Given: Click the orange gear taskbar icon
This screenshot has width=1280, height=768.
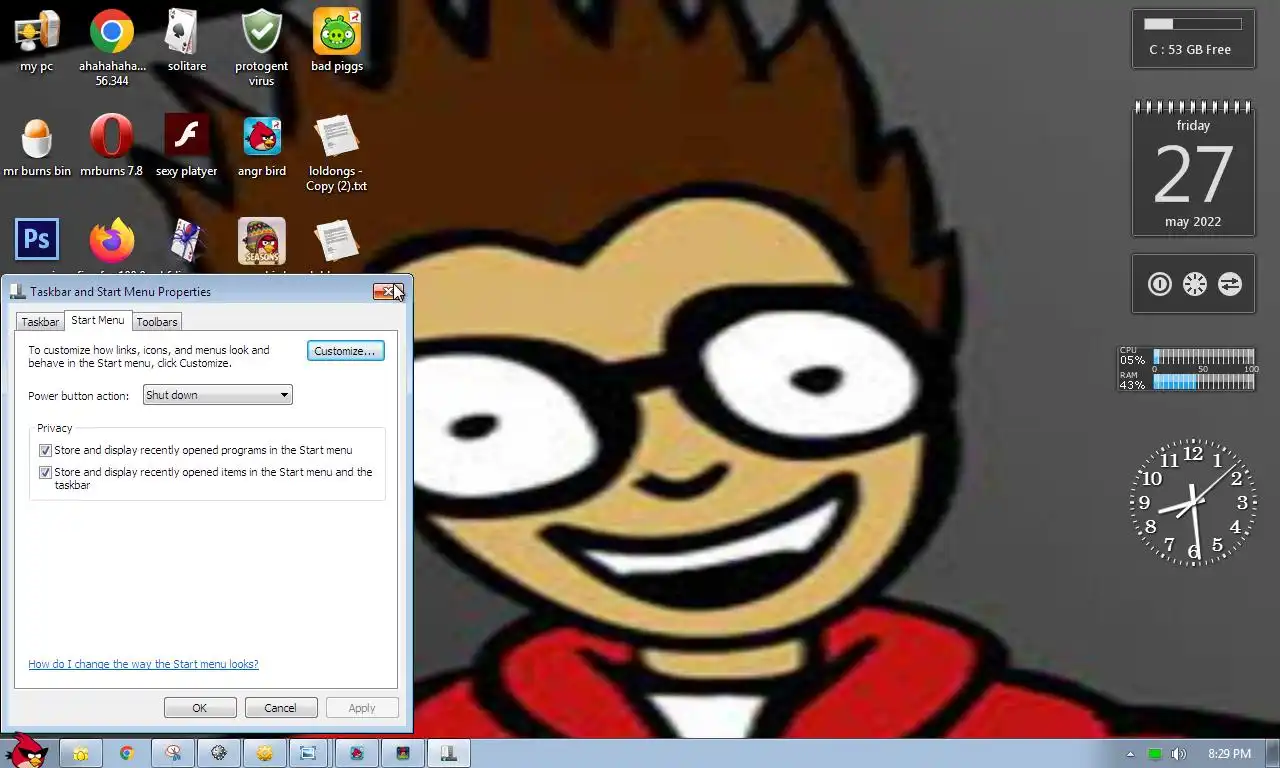Looking at the screenshot, I should click(x=265, y=753).
